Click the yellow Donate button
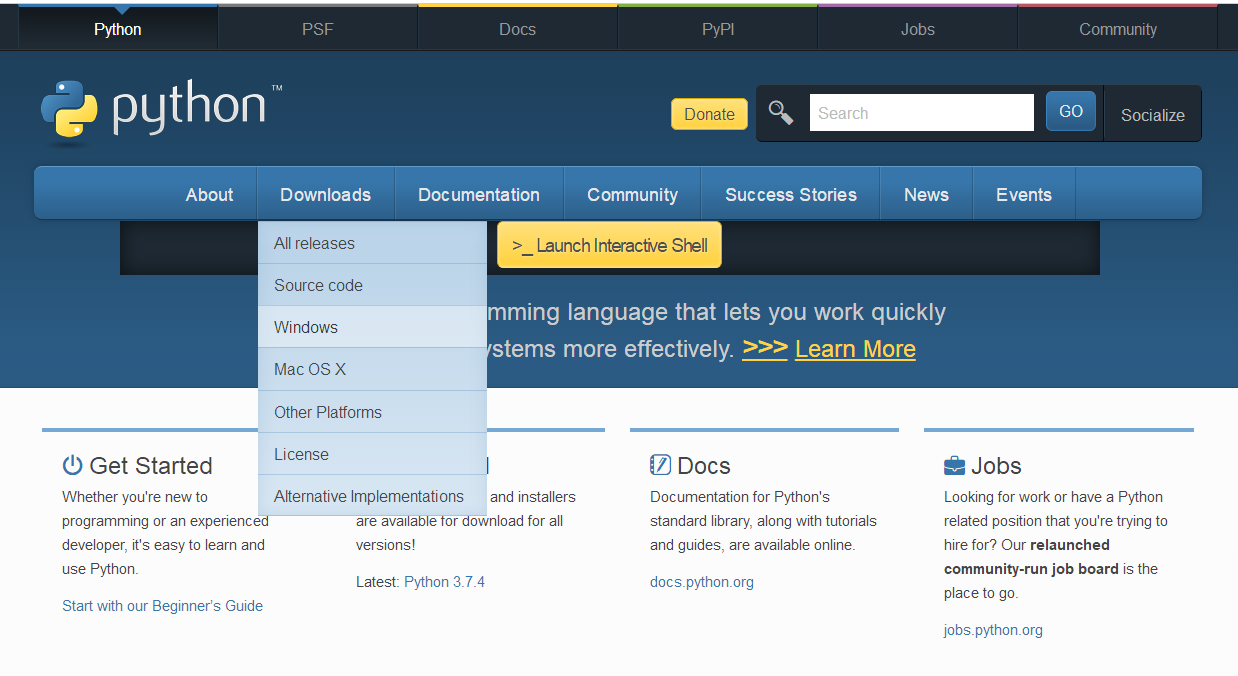Viewport: 1238px width, 676px height. (709, 114)
